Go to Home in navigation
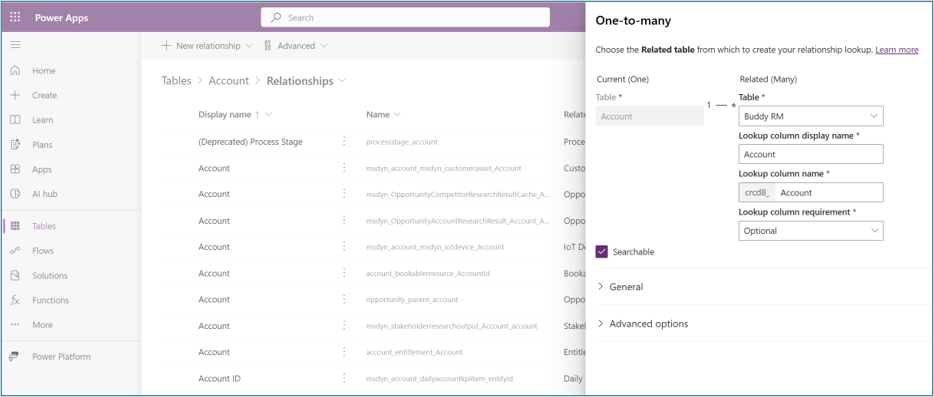Viewport: 934px width, 397px height. tap(43, 70)
